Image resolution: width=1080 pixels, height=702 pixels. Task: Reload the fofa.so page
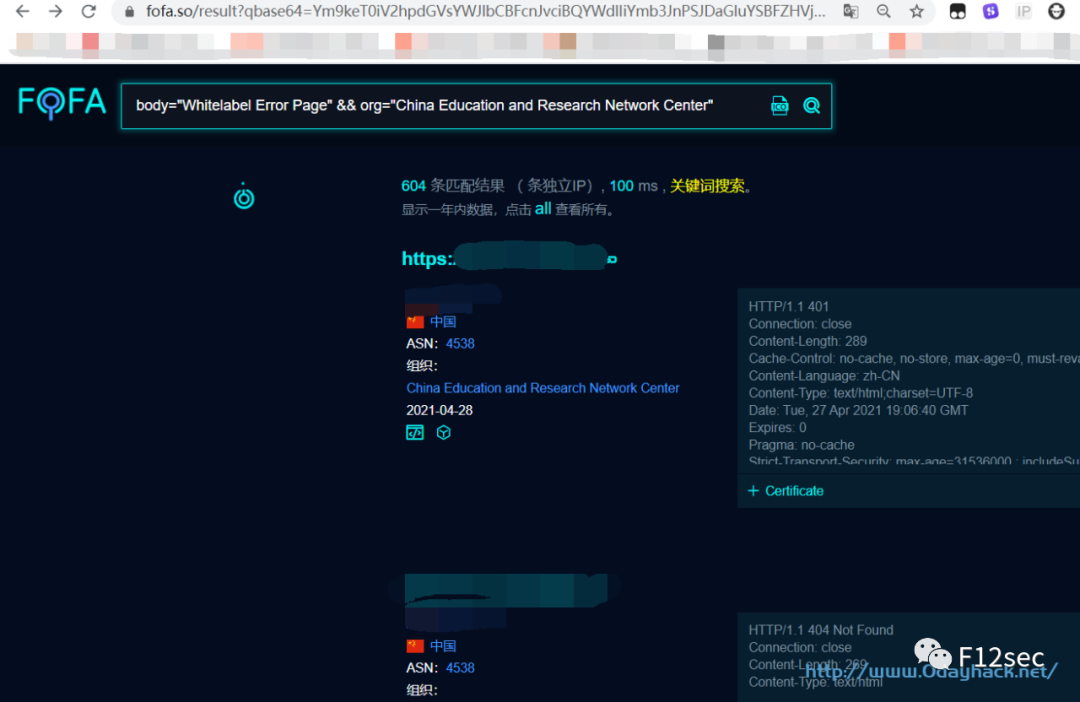pyautogui.click(x=89, y=11)
